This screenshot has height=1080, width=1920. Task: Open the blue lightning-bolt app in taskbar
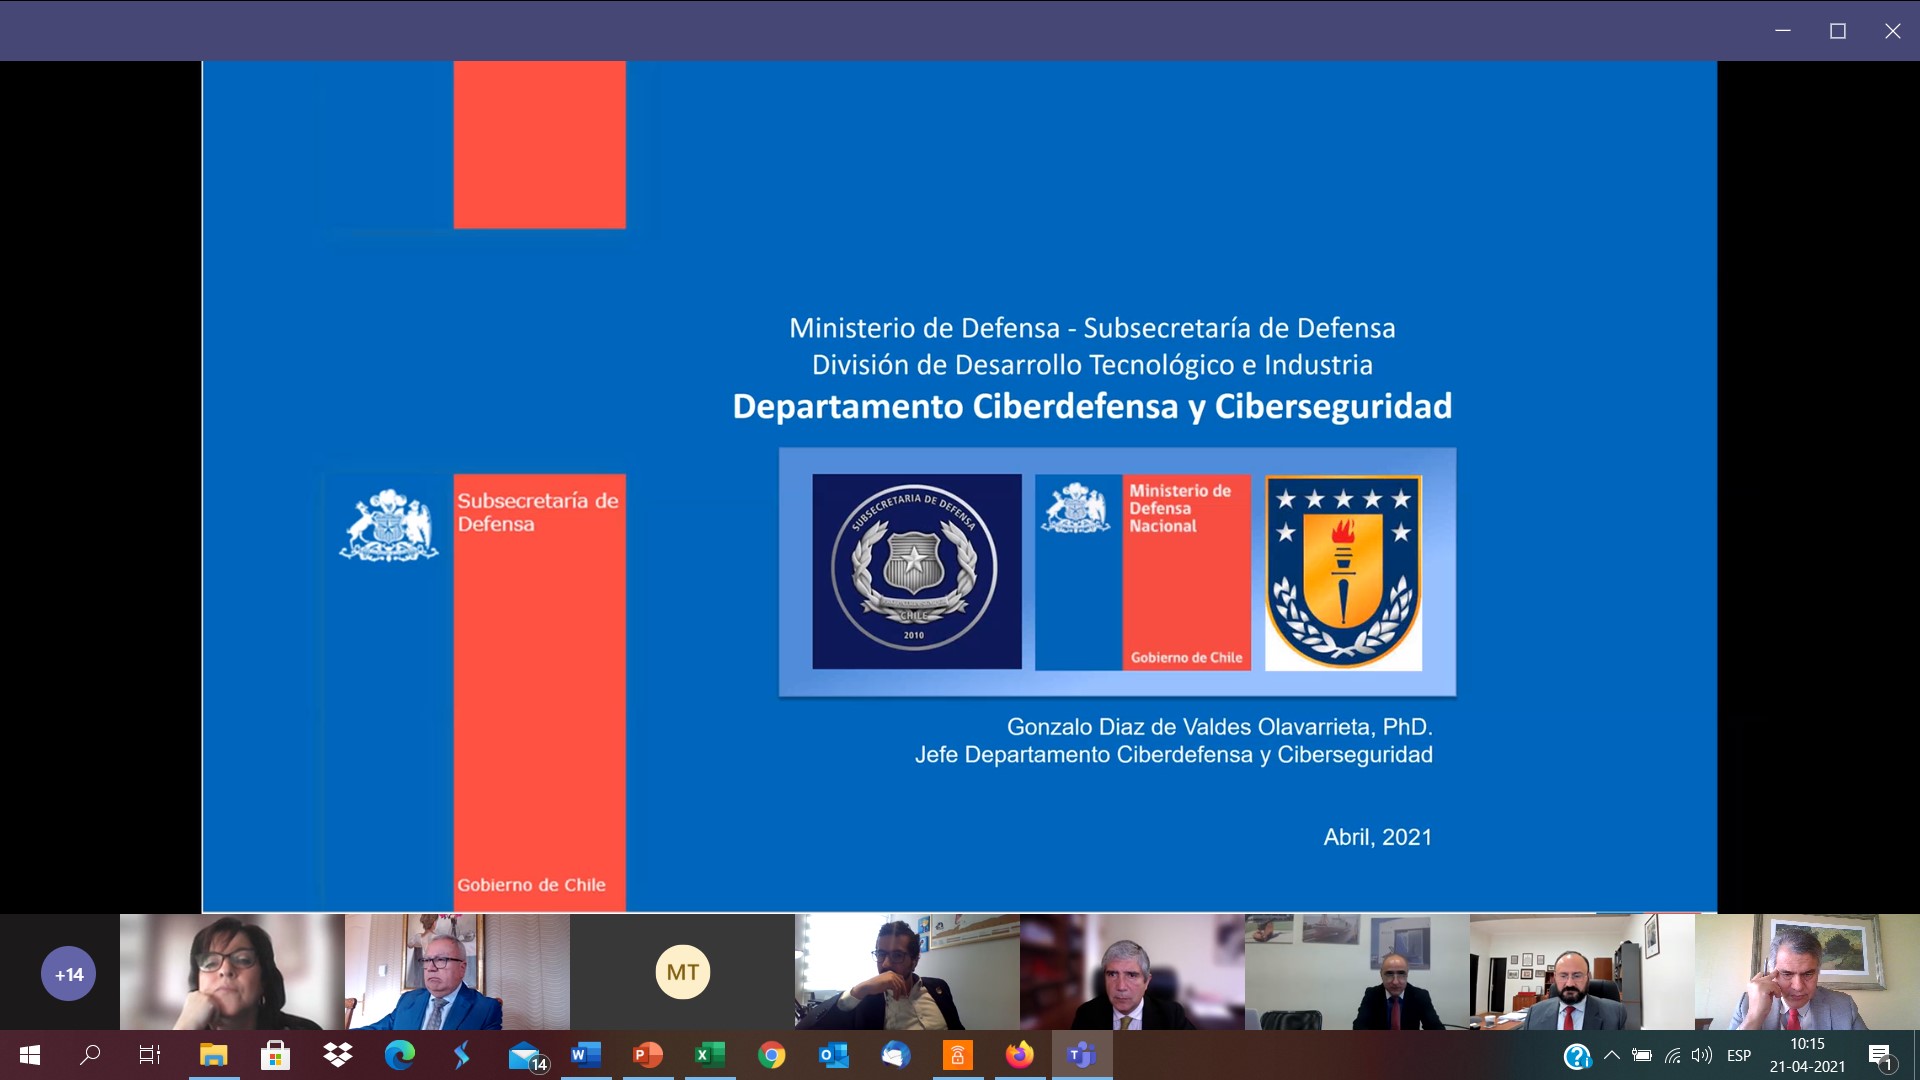pyautogui.click(x=462, y=1055)
